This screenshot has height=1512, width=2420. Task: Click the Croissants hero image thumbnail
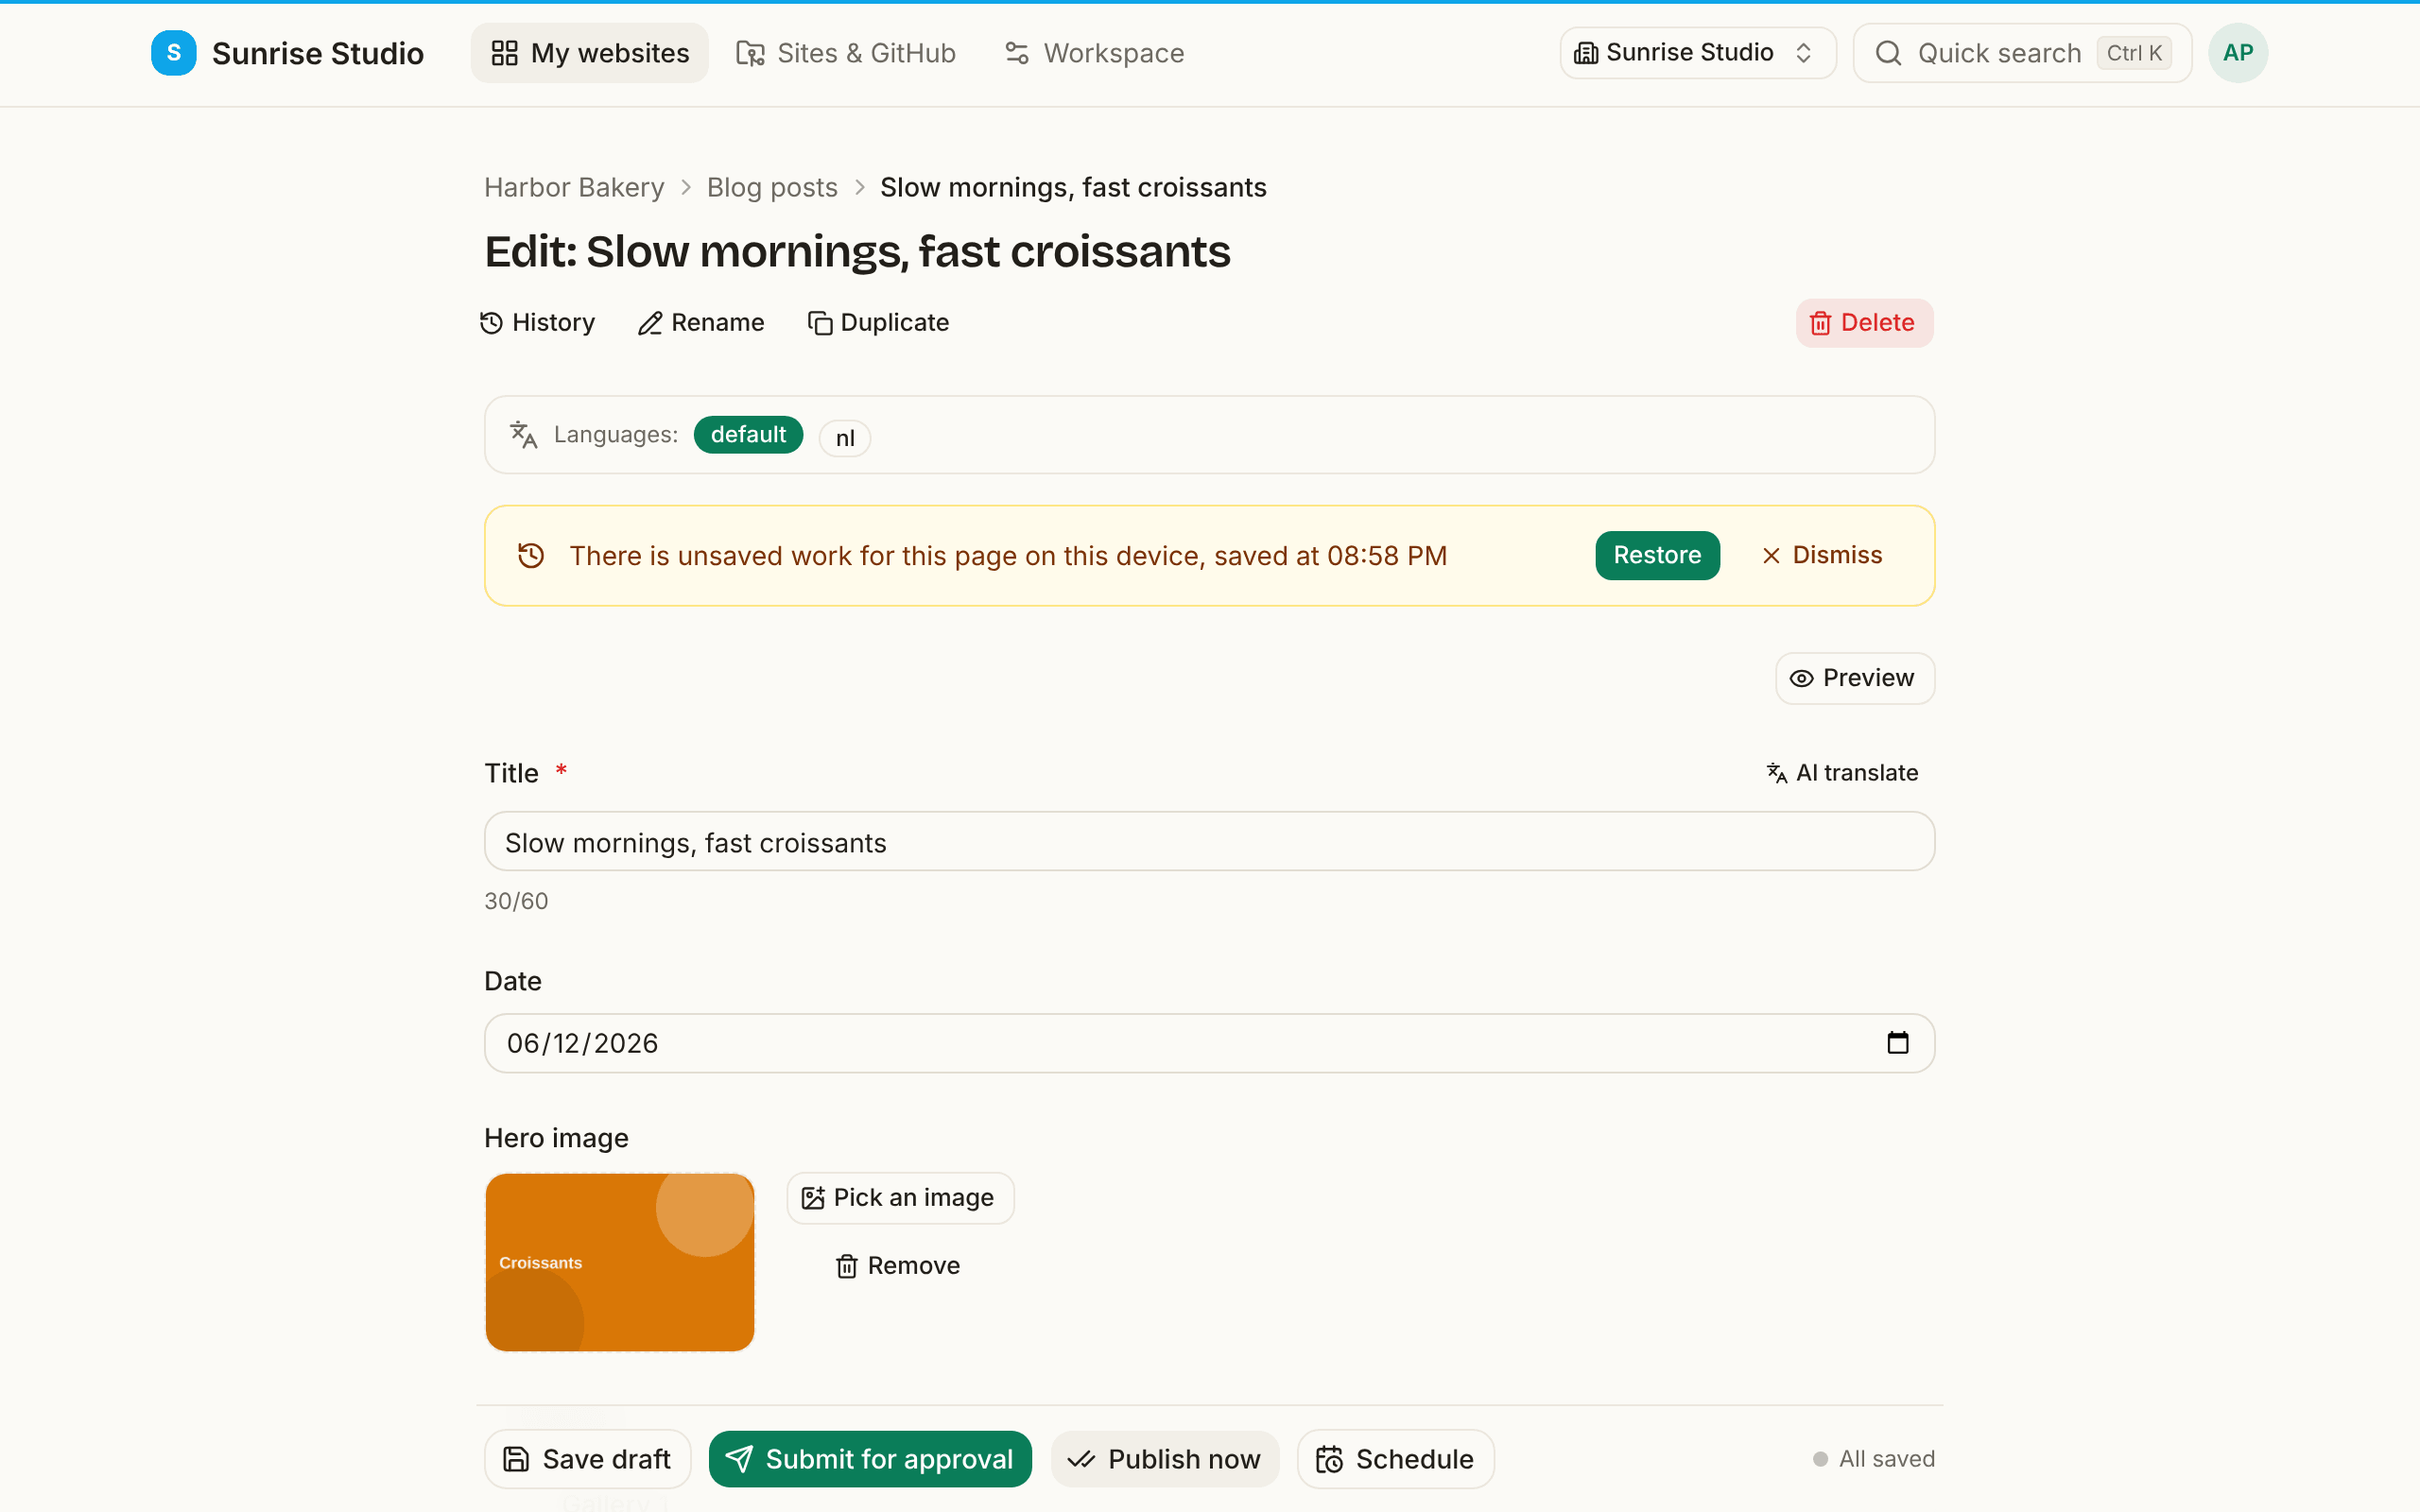(x=620, y=1262)
